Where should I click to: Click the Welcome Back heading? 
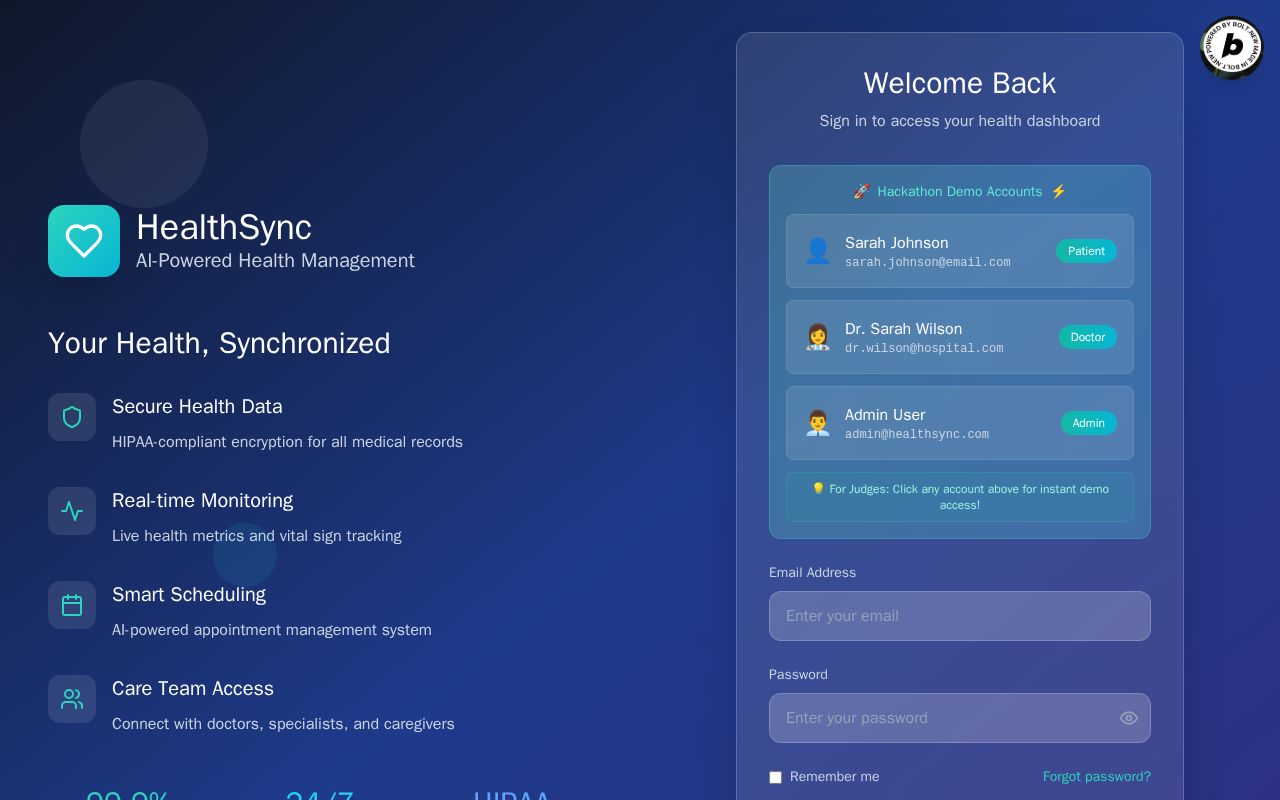960,83
